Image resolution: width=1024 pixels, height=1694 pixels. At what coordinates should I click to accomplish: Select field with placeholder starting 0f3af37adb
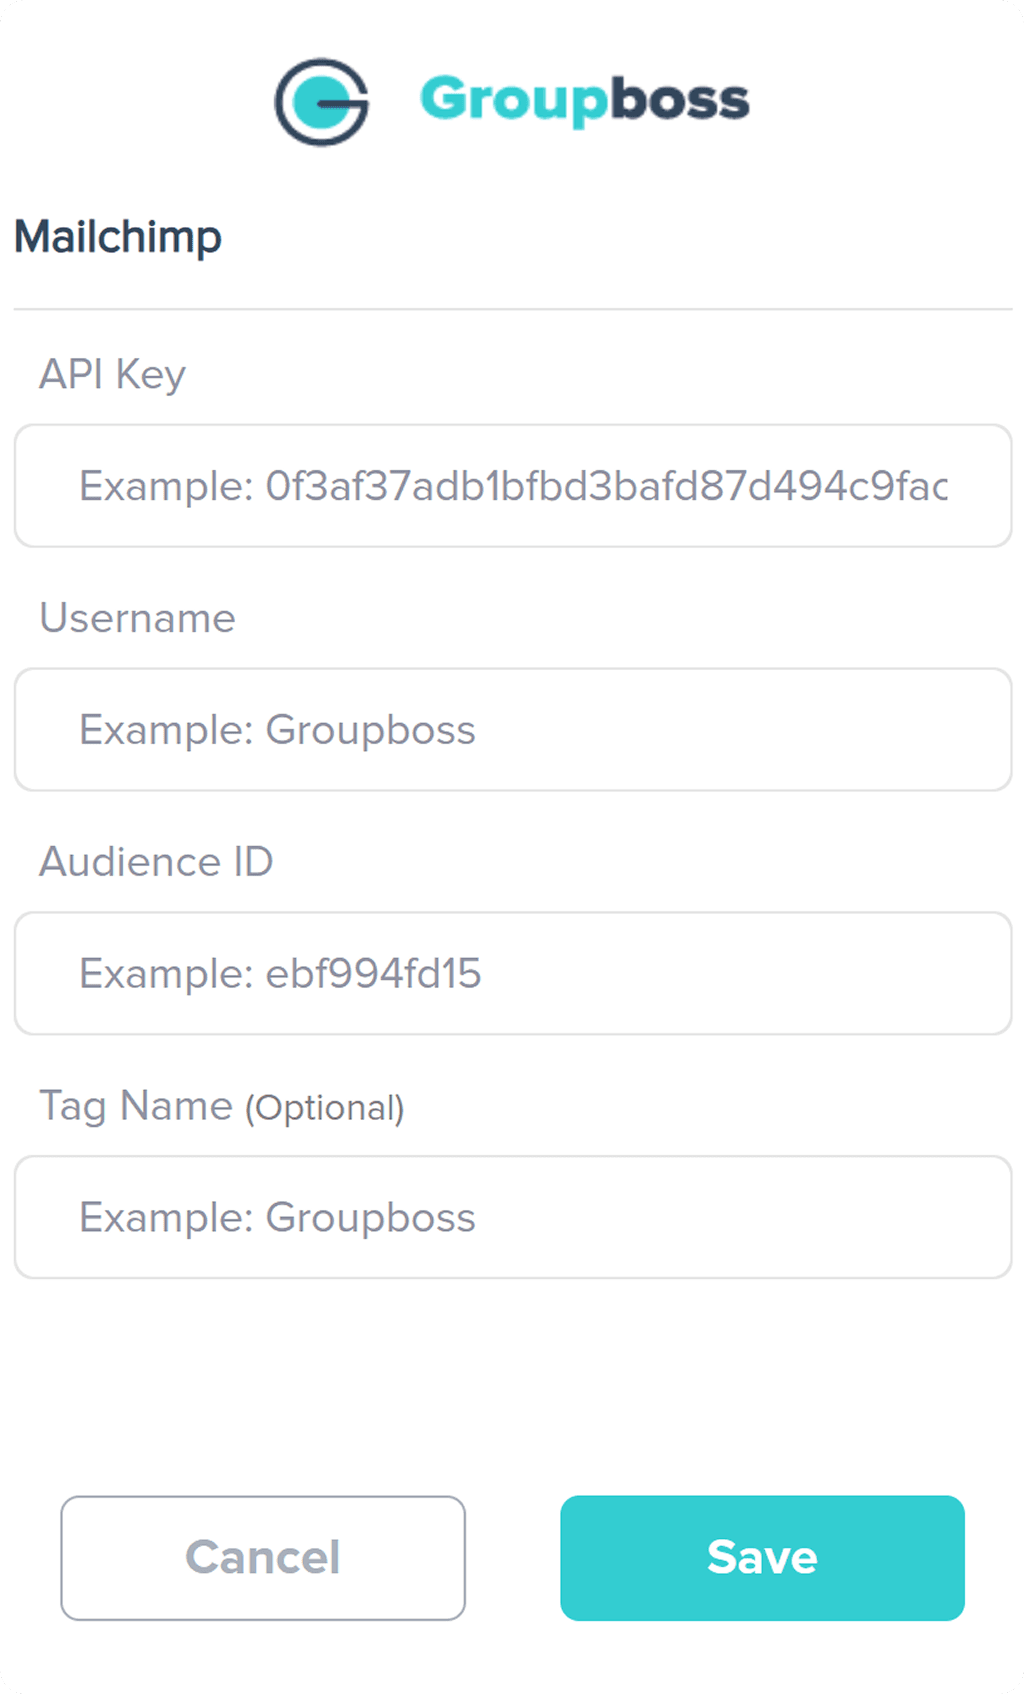click(x=513, y=486)
